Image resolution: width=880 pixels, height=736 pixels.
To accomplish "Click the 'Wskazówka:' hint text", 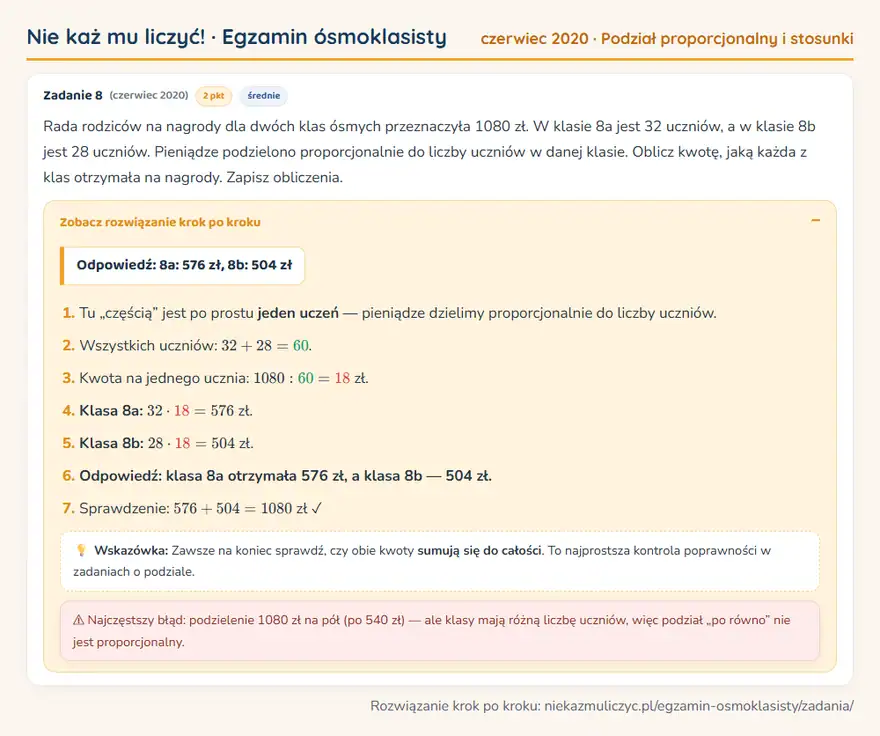I will click(x=131, y=551).
